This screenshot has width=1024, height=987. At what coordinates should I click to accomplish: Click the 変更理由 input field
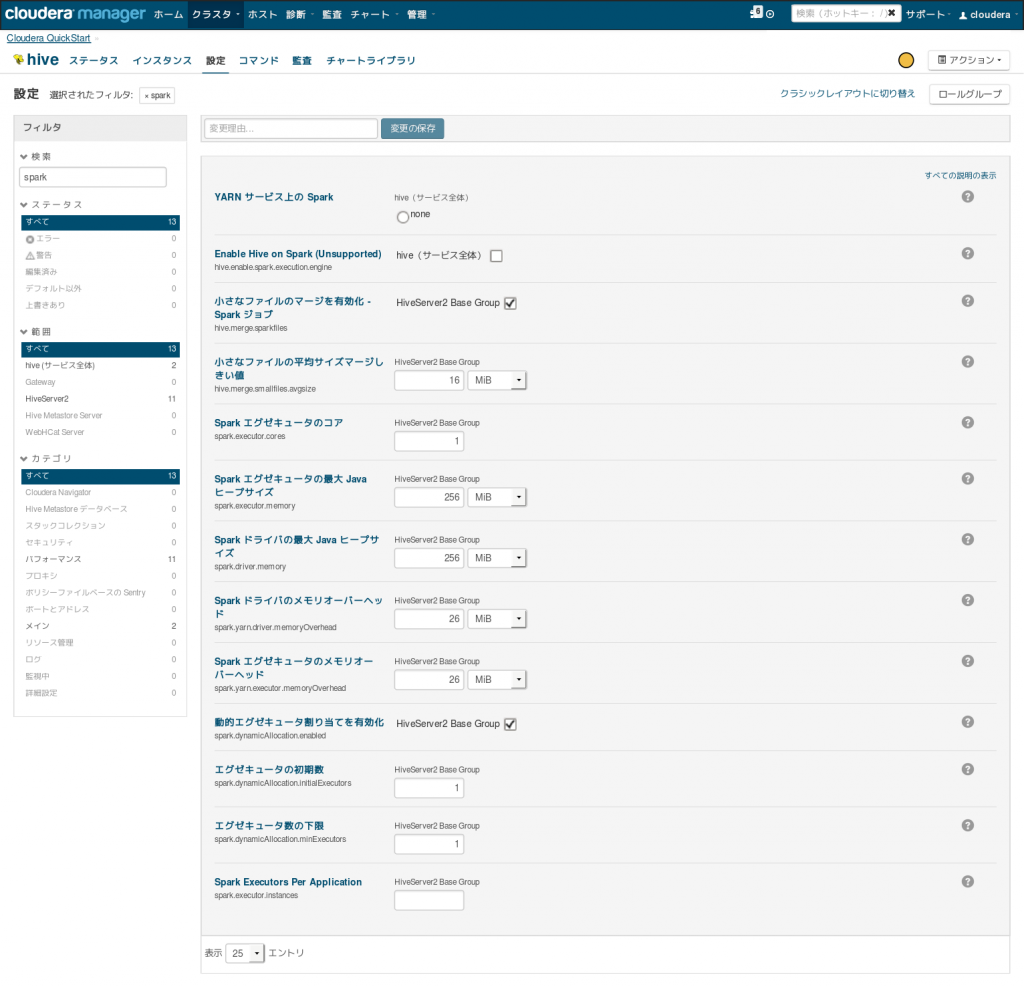tap(291, 129)
